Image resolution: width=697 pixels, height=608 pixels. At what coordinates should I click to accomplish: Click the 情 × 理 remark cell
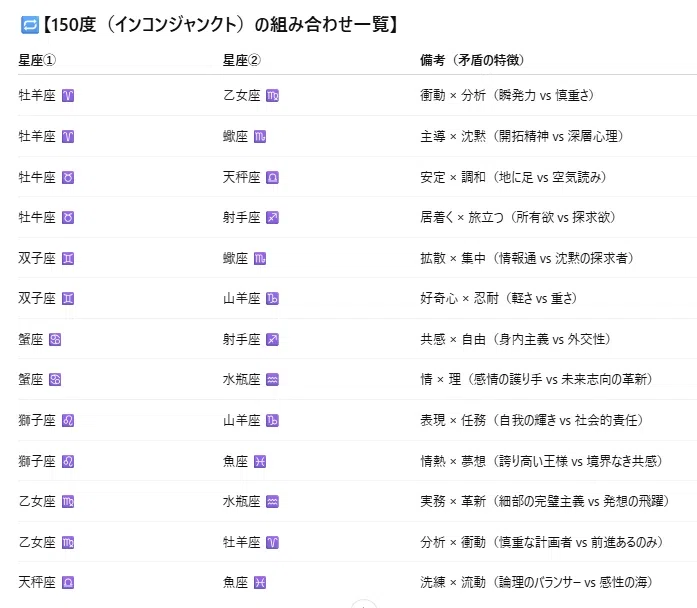pos(536,380)
